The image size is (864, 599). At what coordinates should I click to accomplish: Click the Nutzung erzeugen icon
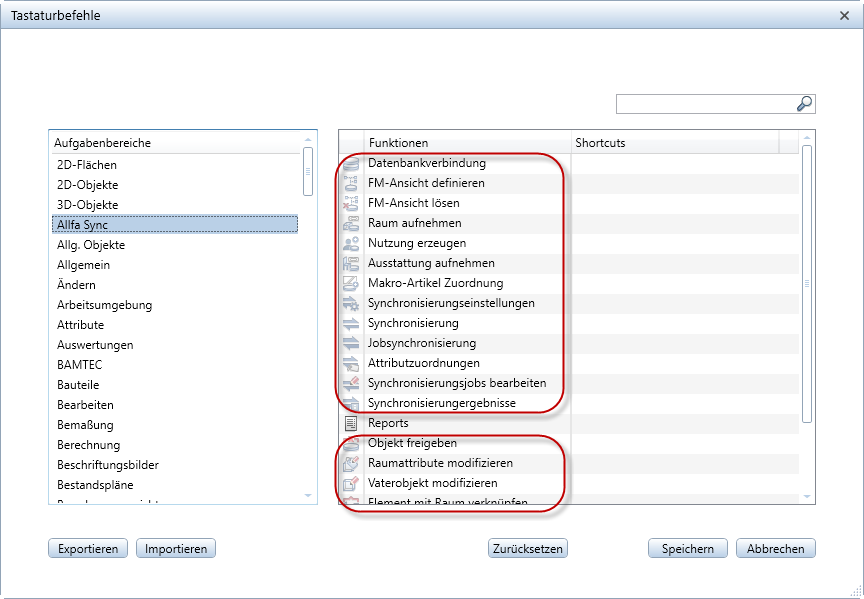pyautogui.click(x=351, y=244)
